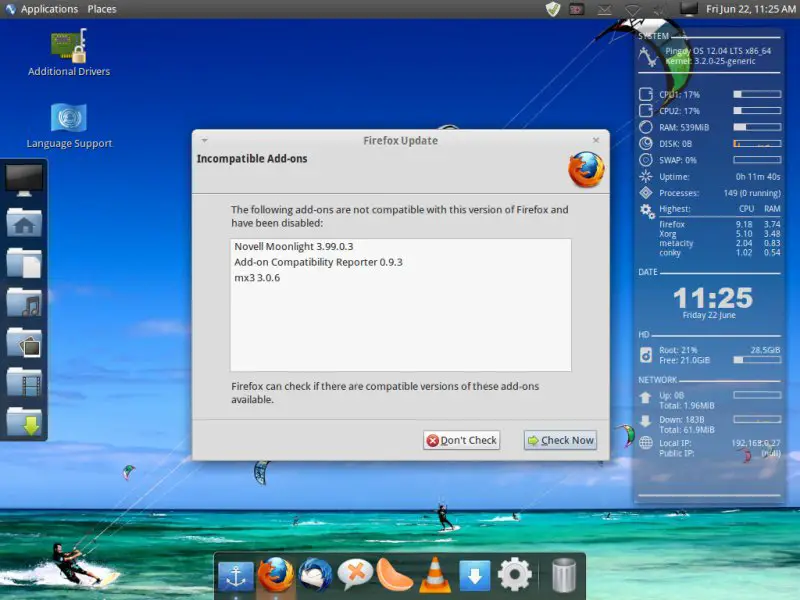Image resolution: width=800 pixels, height=600 pixels.
Task: Open the Applications menu
Action: click(49, 9)
